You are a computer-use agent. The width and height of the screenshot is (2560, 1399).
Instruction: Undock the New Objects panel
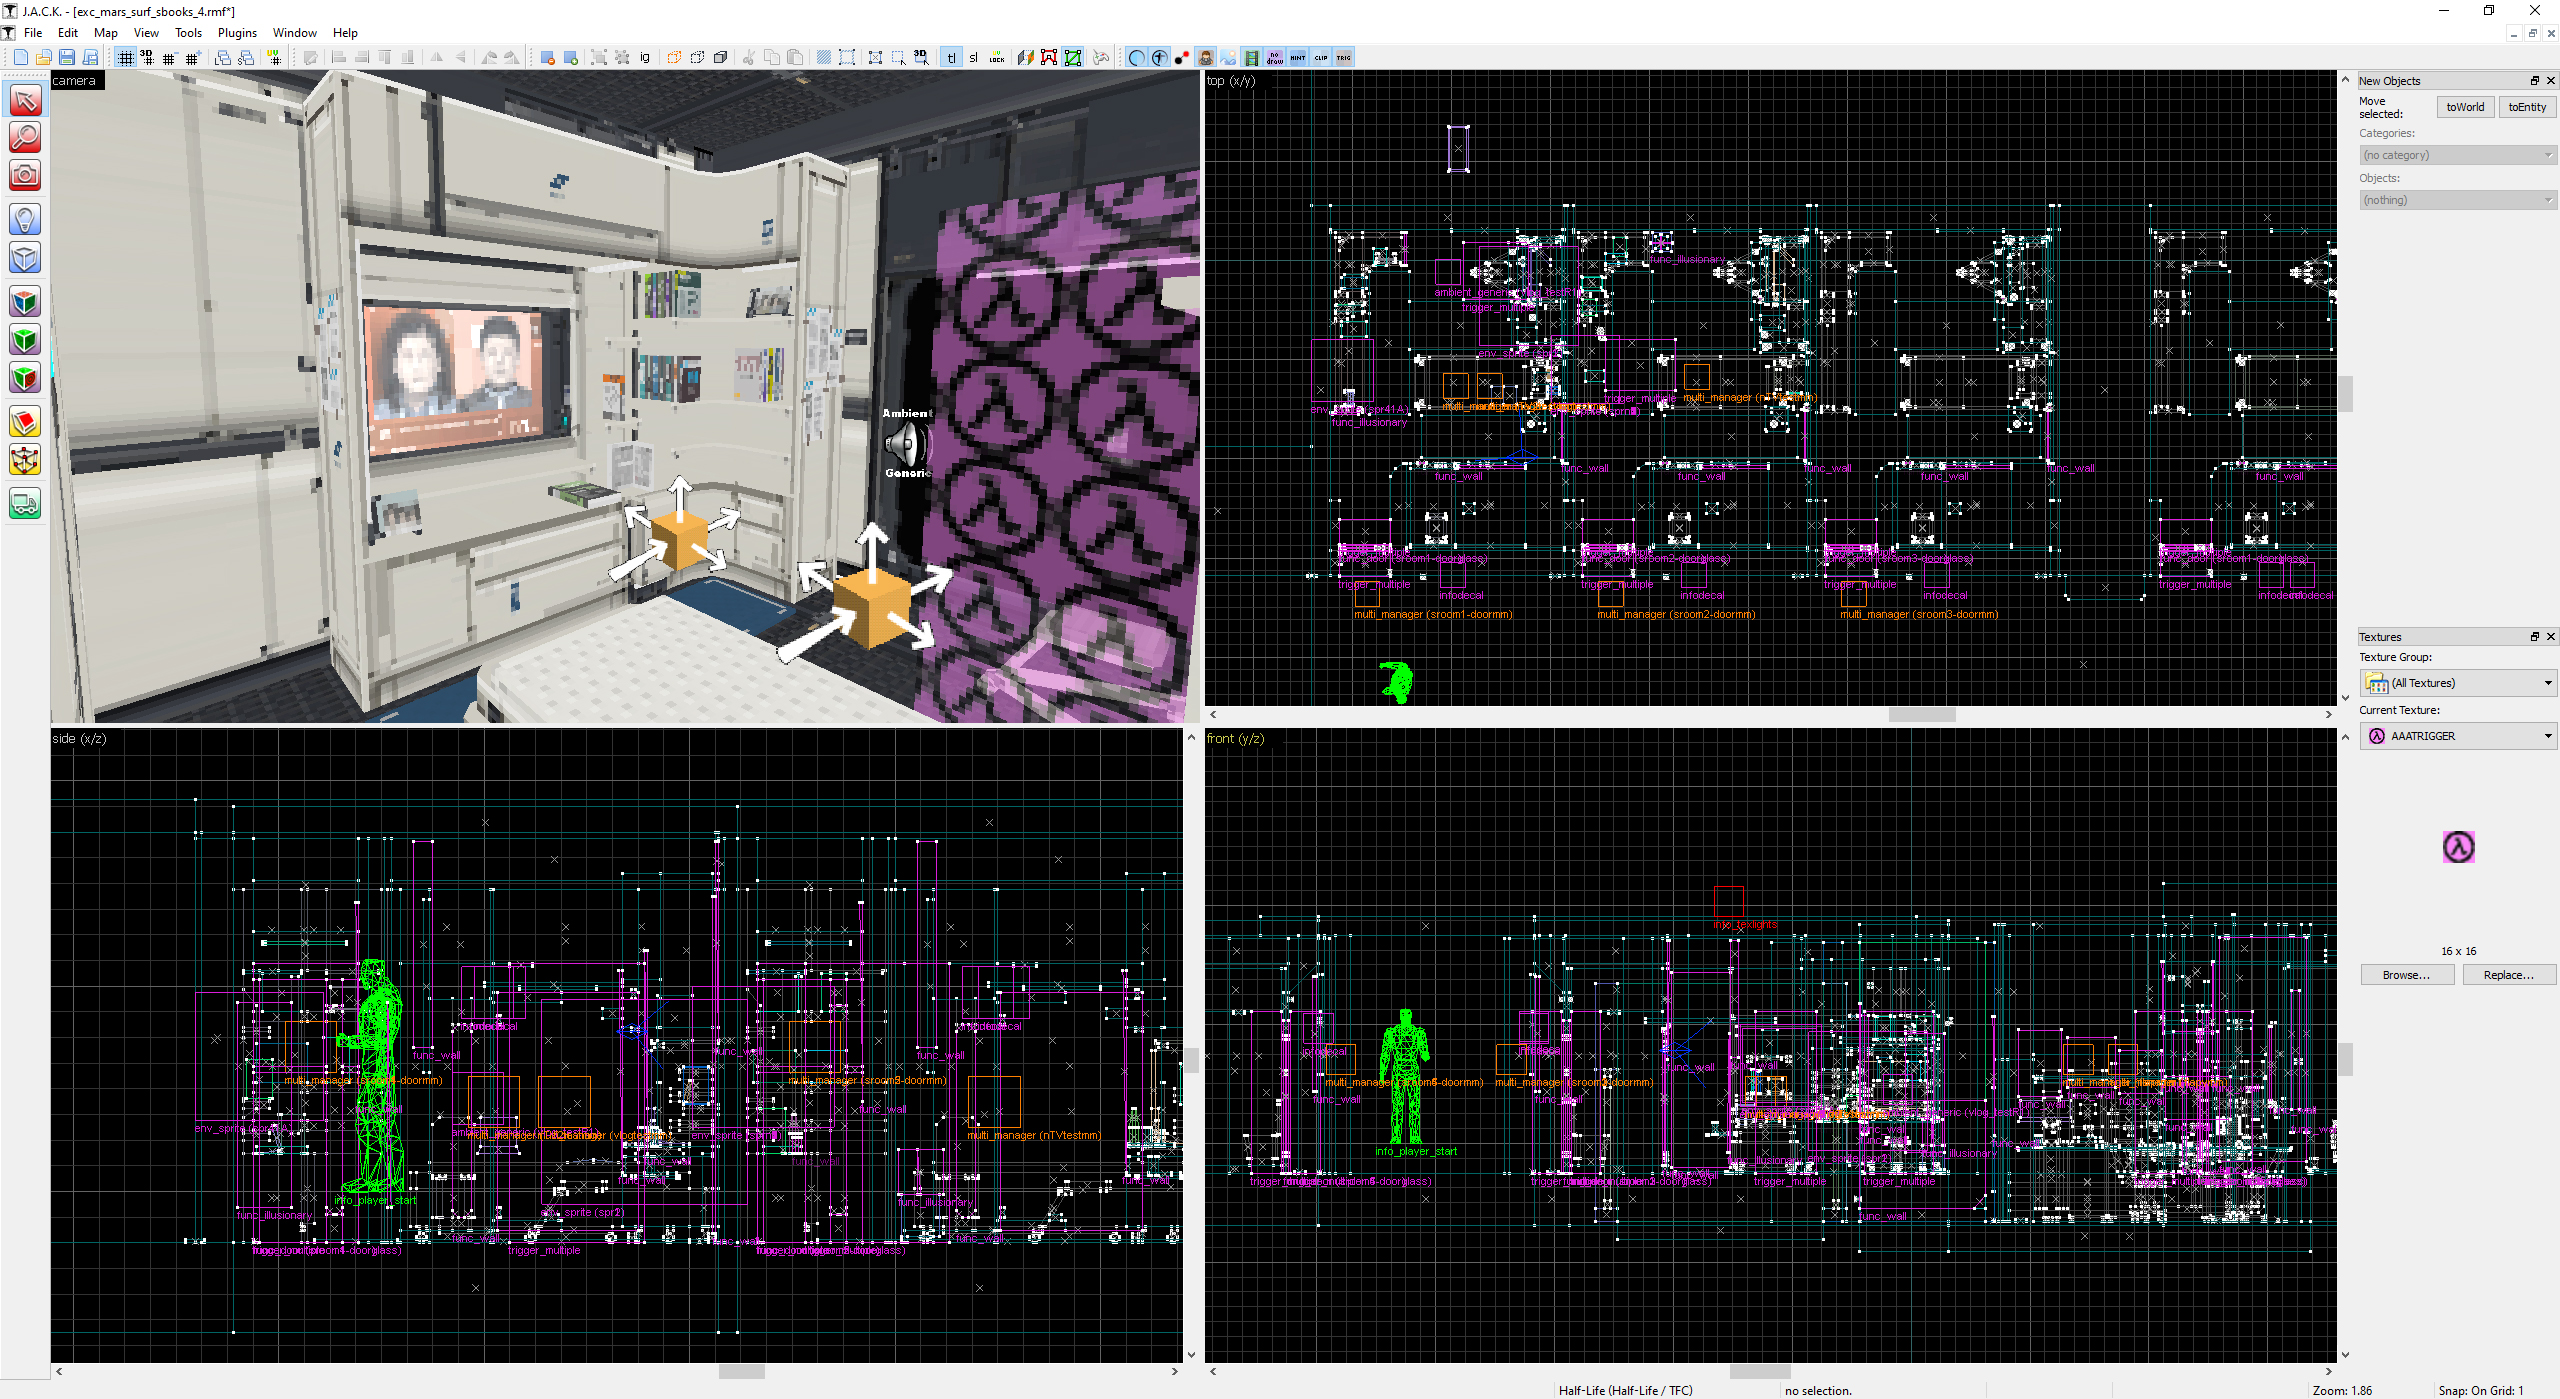point(2534,81)
